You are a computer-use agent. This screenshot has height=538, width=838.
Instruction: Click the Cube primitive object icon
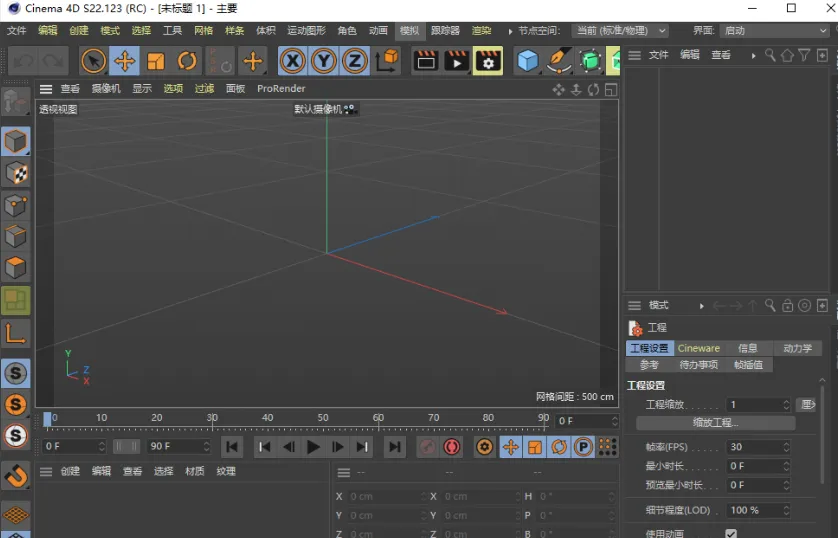527,62
